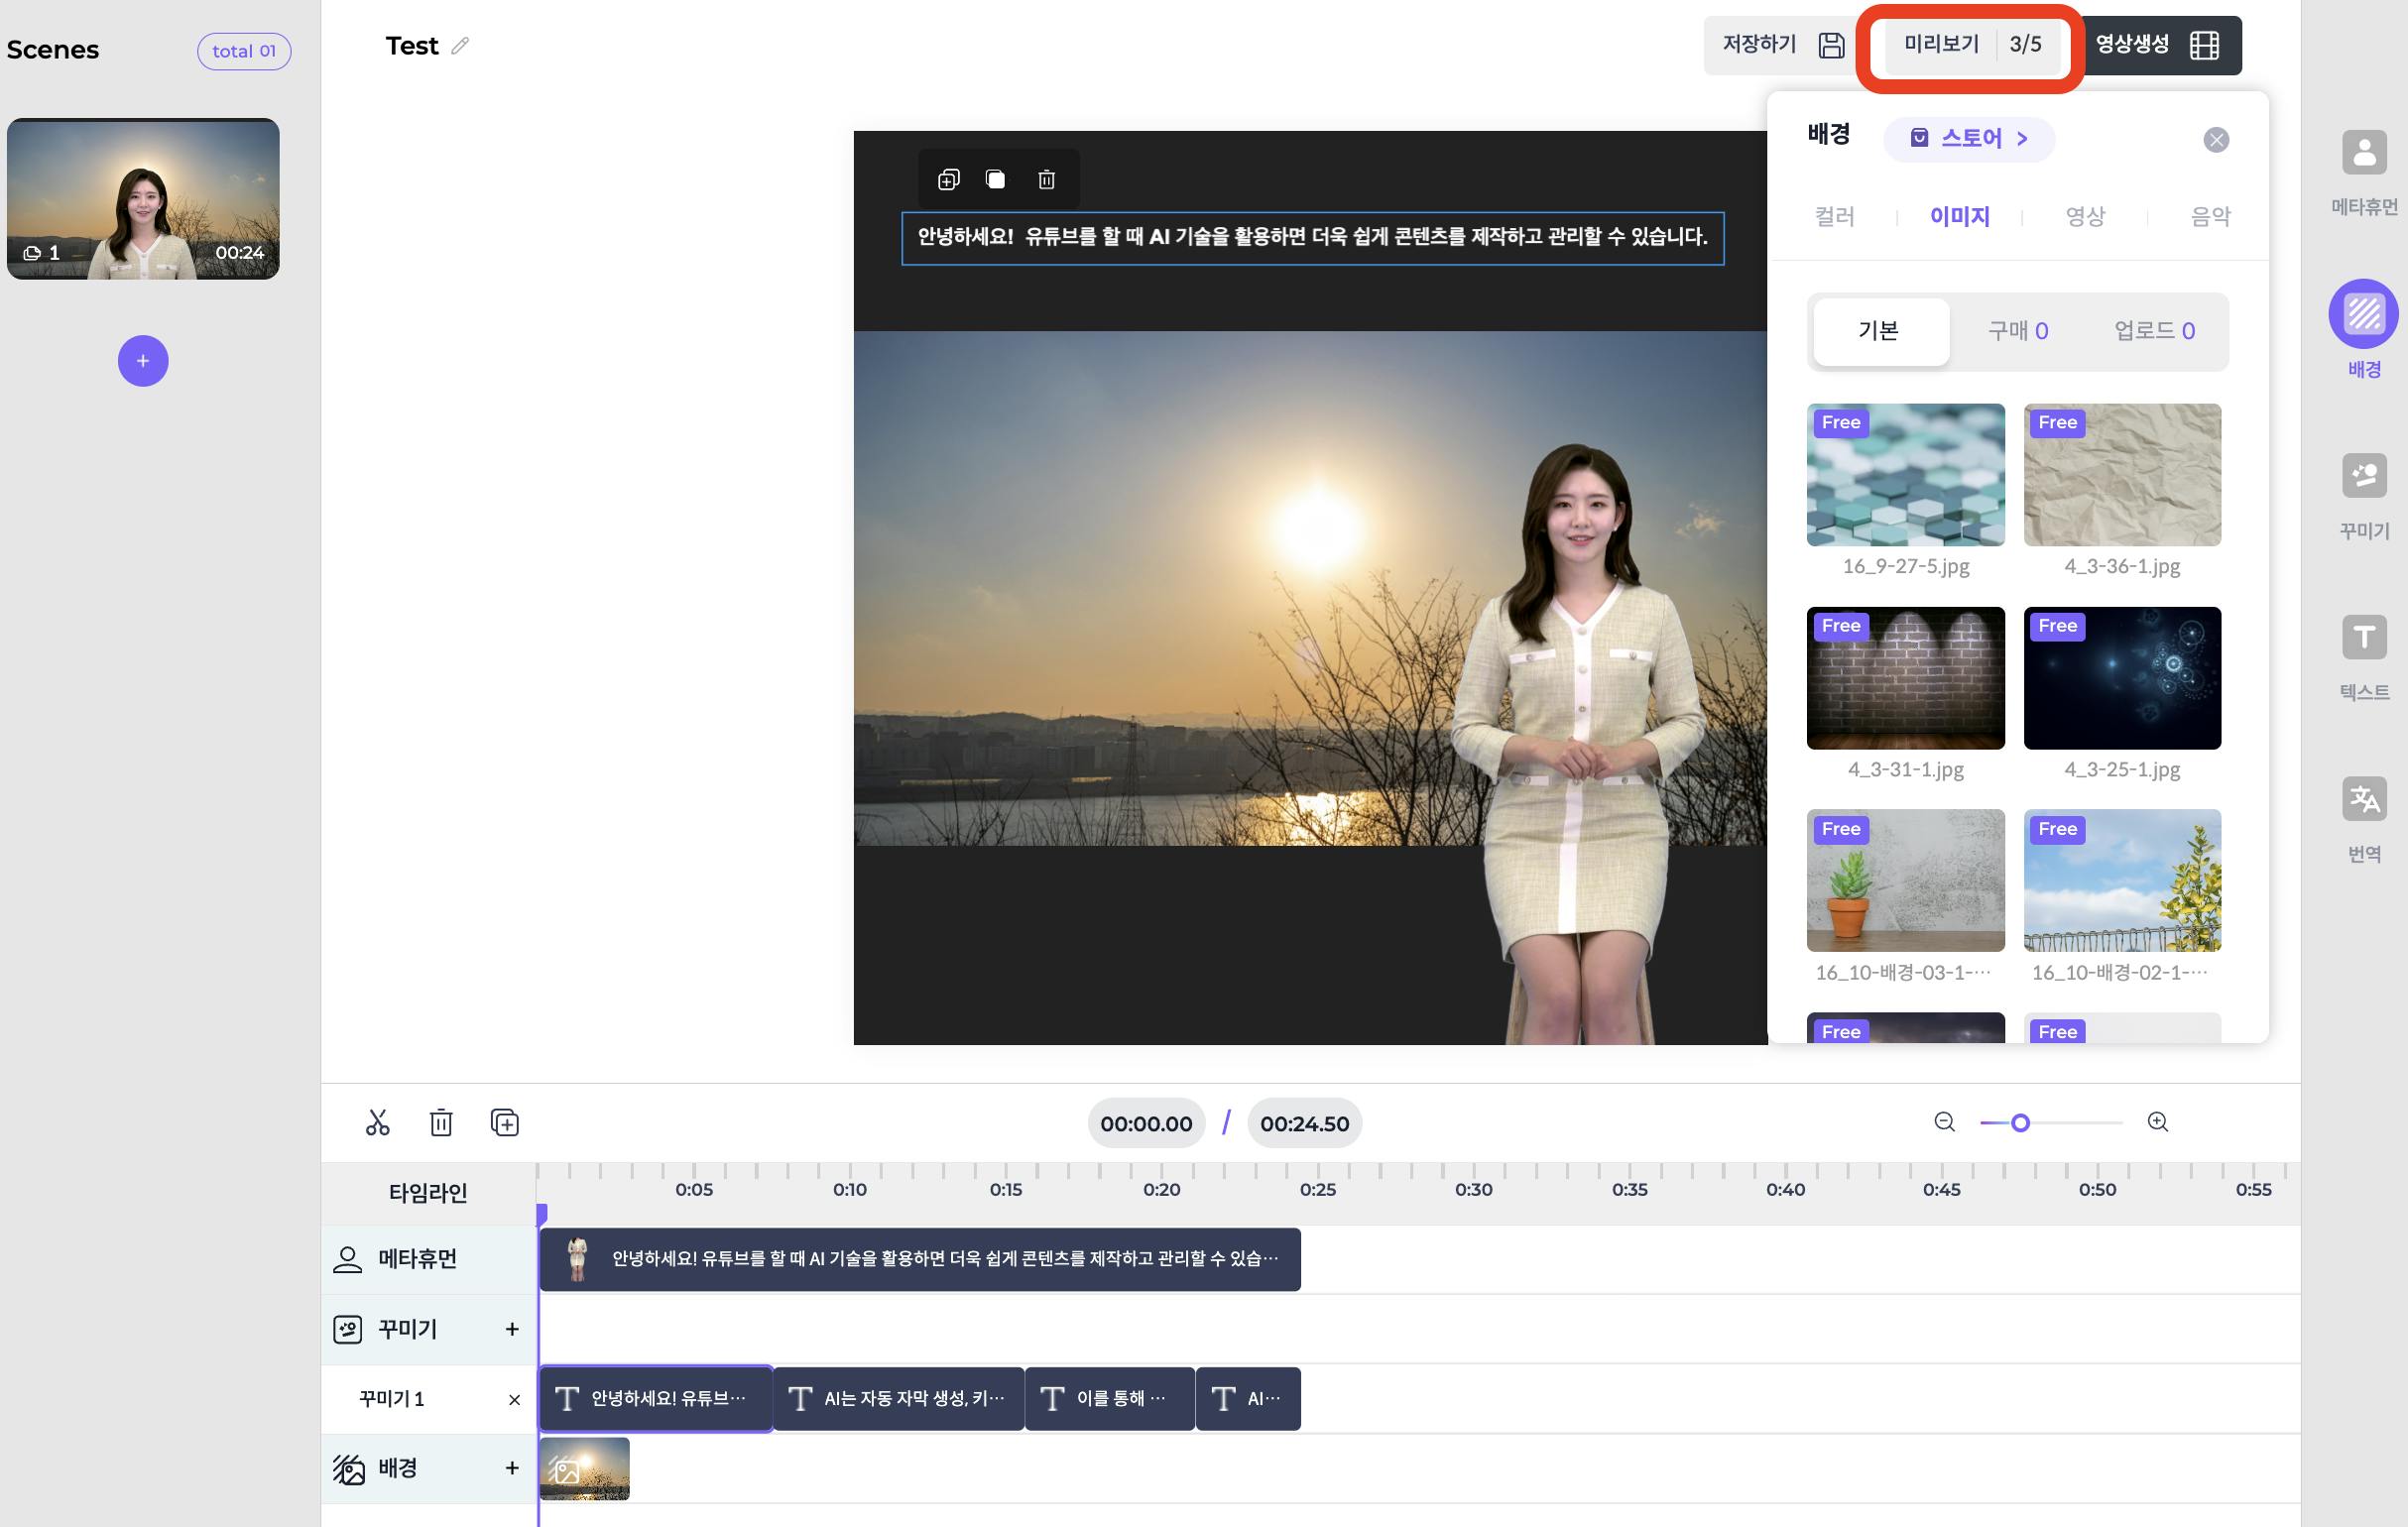The width and height of the screenshot is (2408, 1527).
Task: Click the layer order icon above caption
Action: tap(995, 180)
